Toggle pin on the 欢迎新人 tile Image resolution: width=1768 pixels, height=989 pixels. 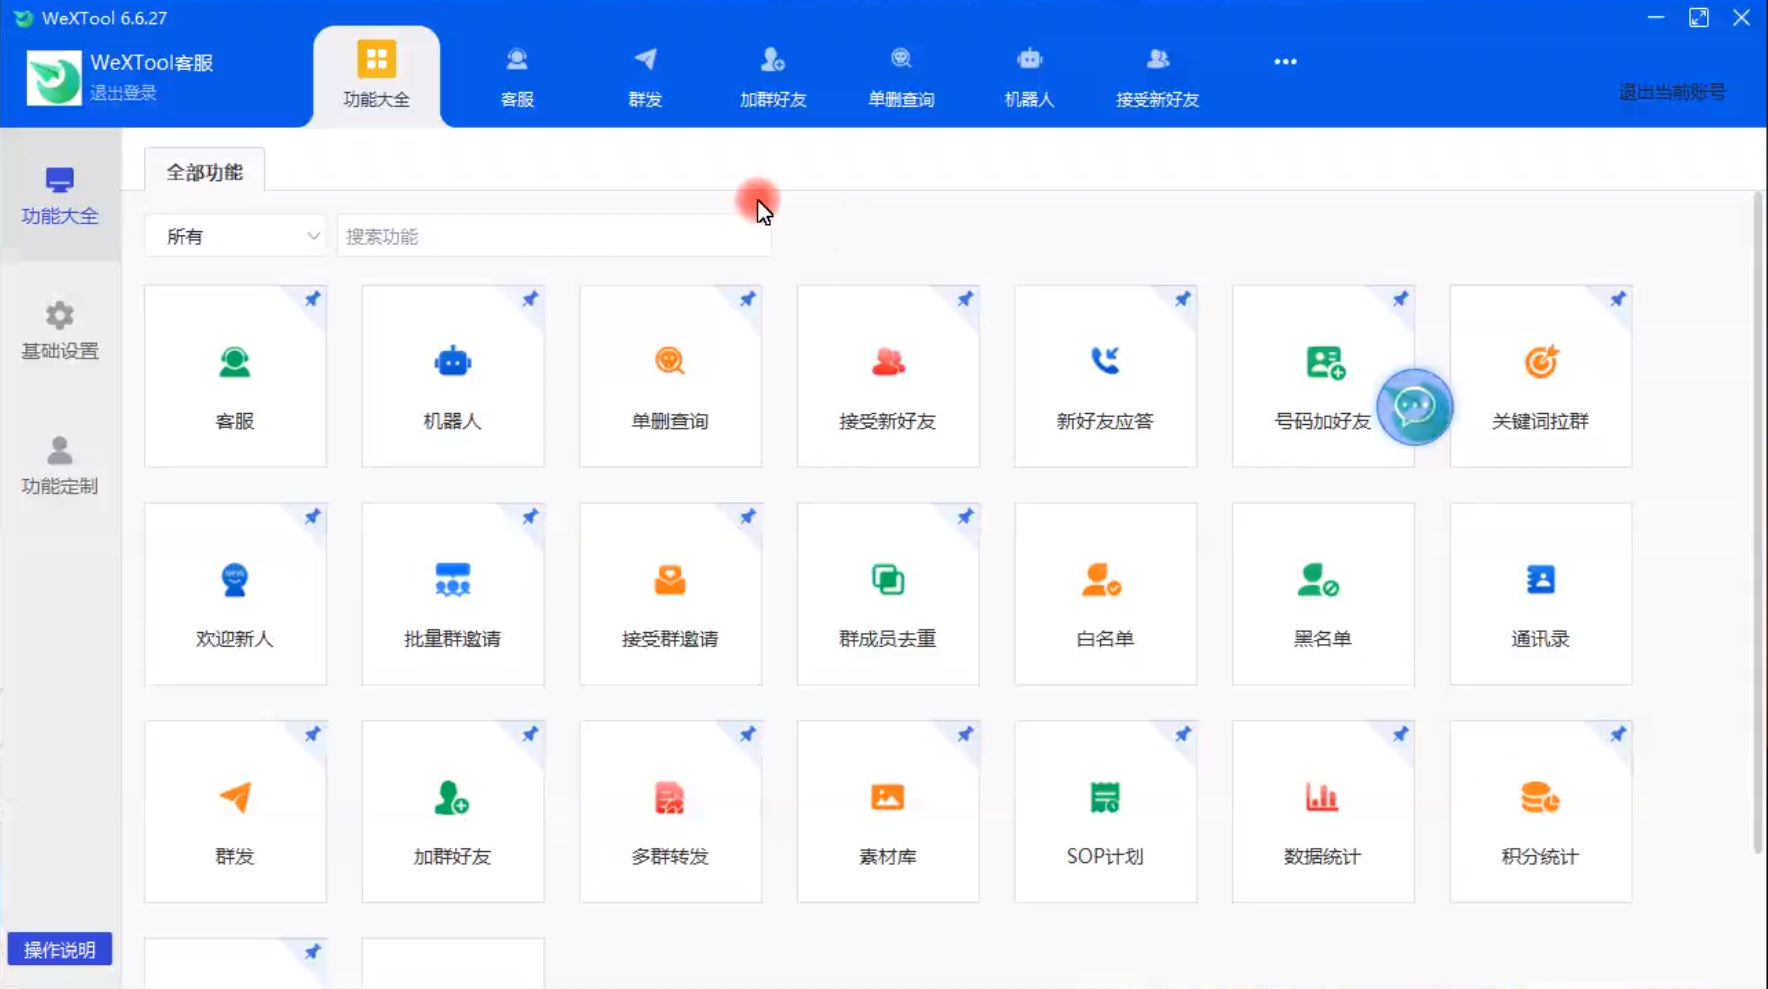312,517
